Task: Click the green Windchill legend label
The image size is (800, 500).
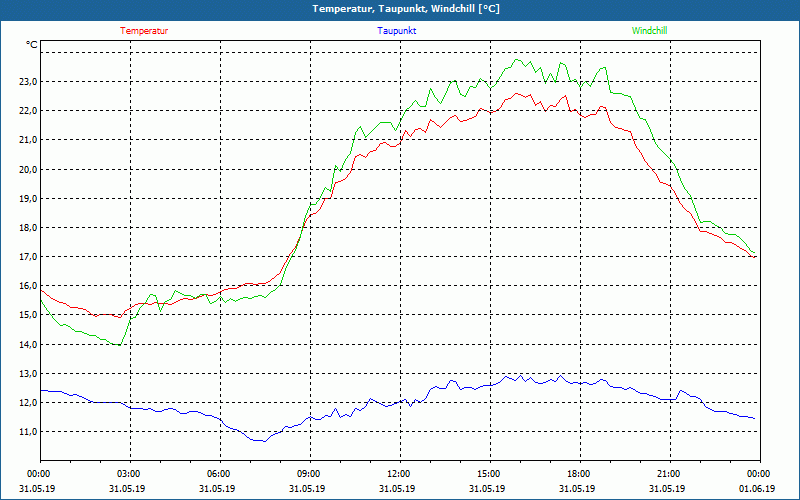Action: coord(649,31)
